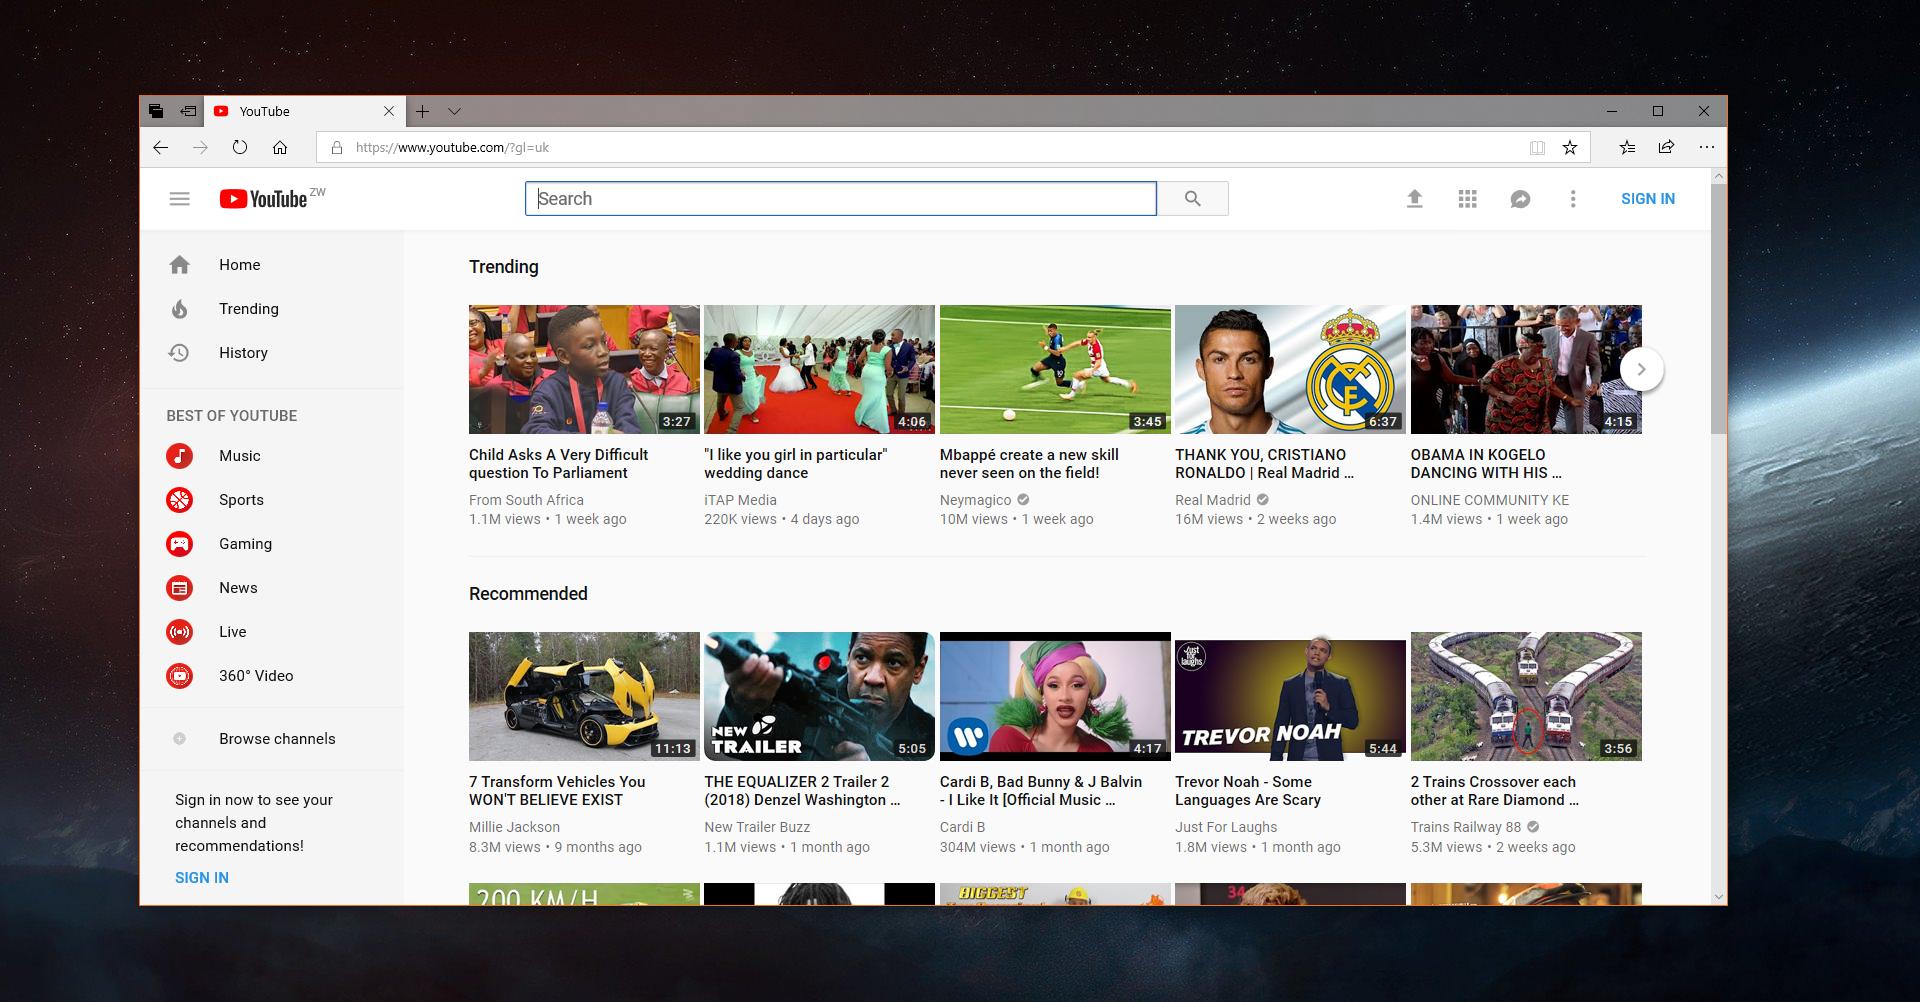Show next trending videos arrow
The height and width of the screenshot is (1002, 1920).
1641,369
